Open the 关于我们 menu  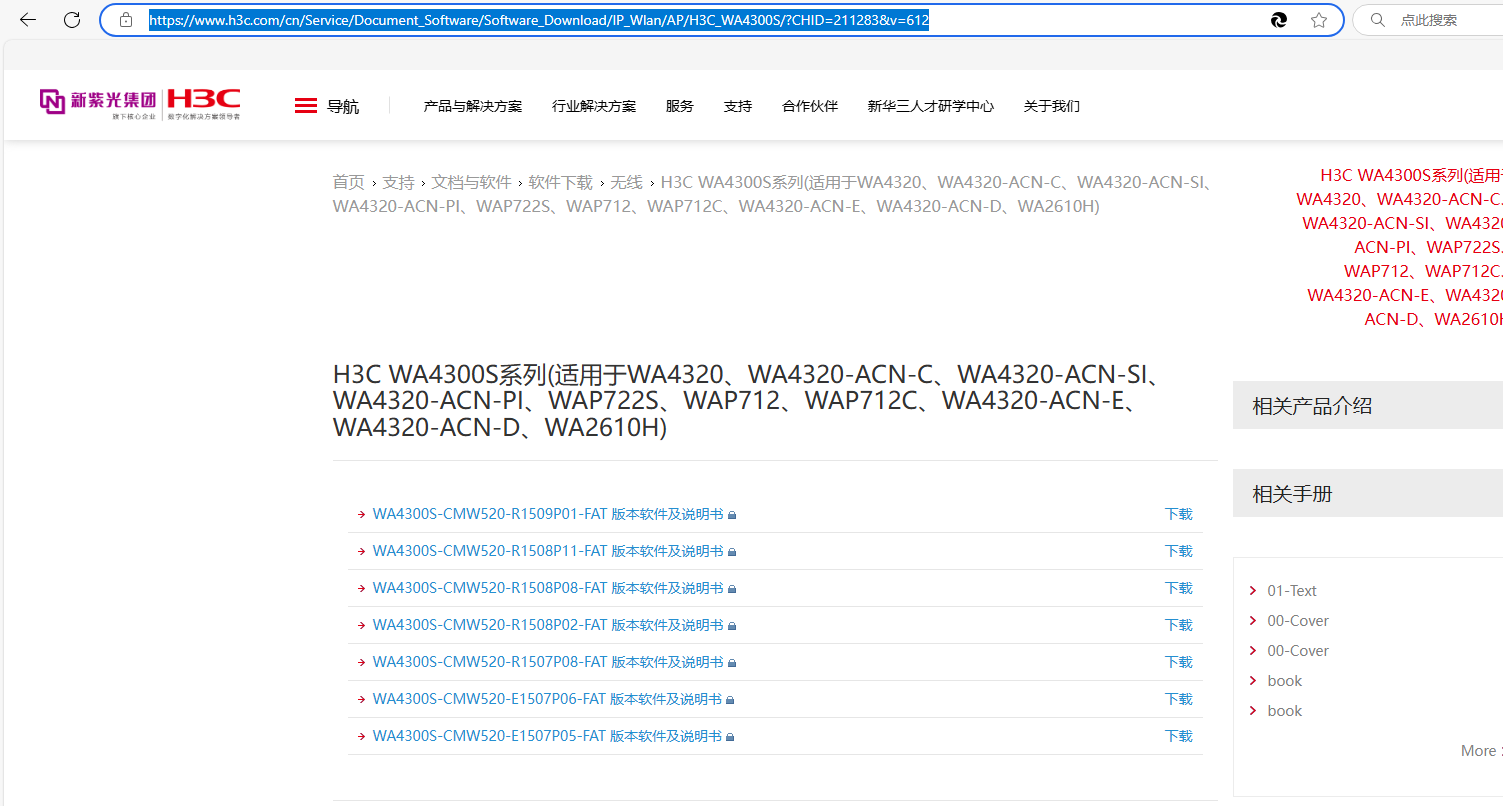point(1052,106)
